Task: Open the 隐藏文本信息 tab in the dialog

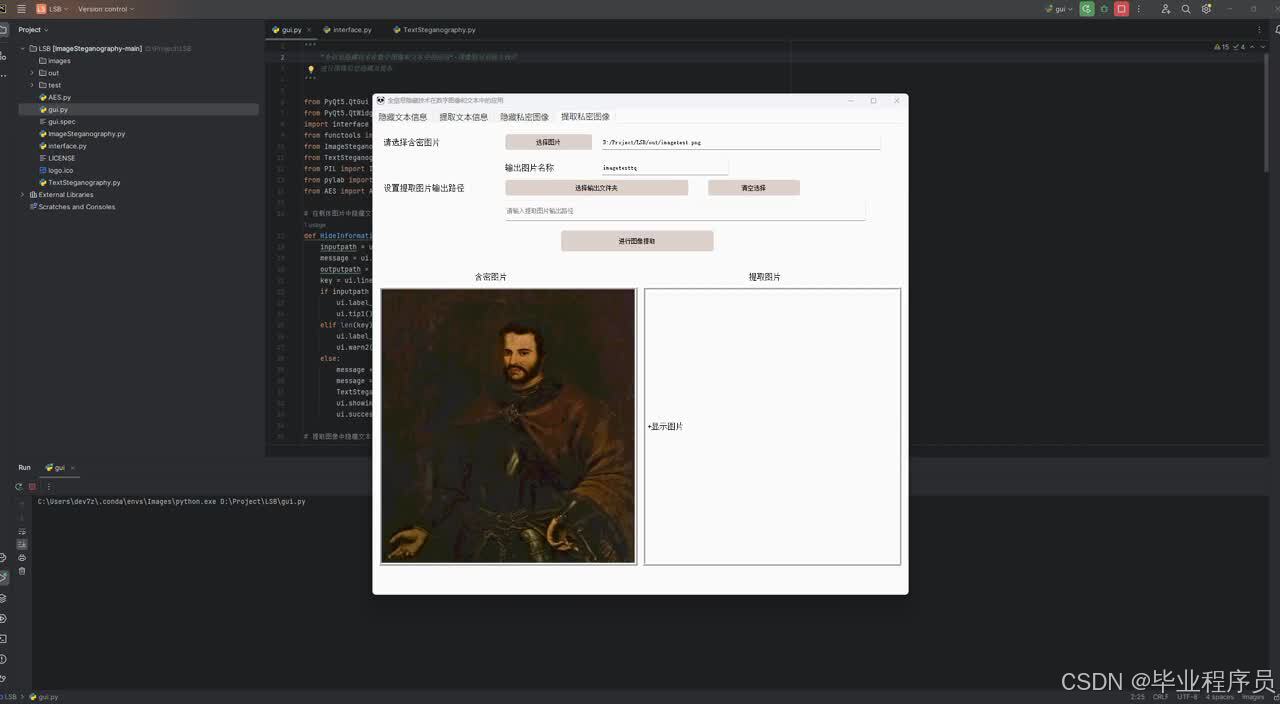Action: (402, 116)
